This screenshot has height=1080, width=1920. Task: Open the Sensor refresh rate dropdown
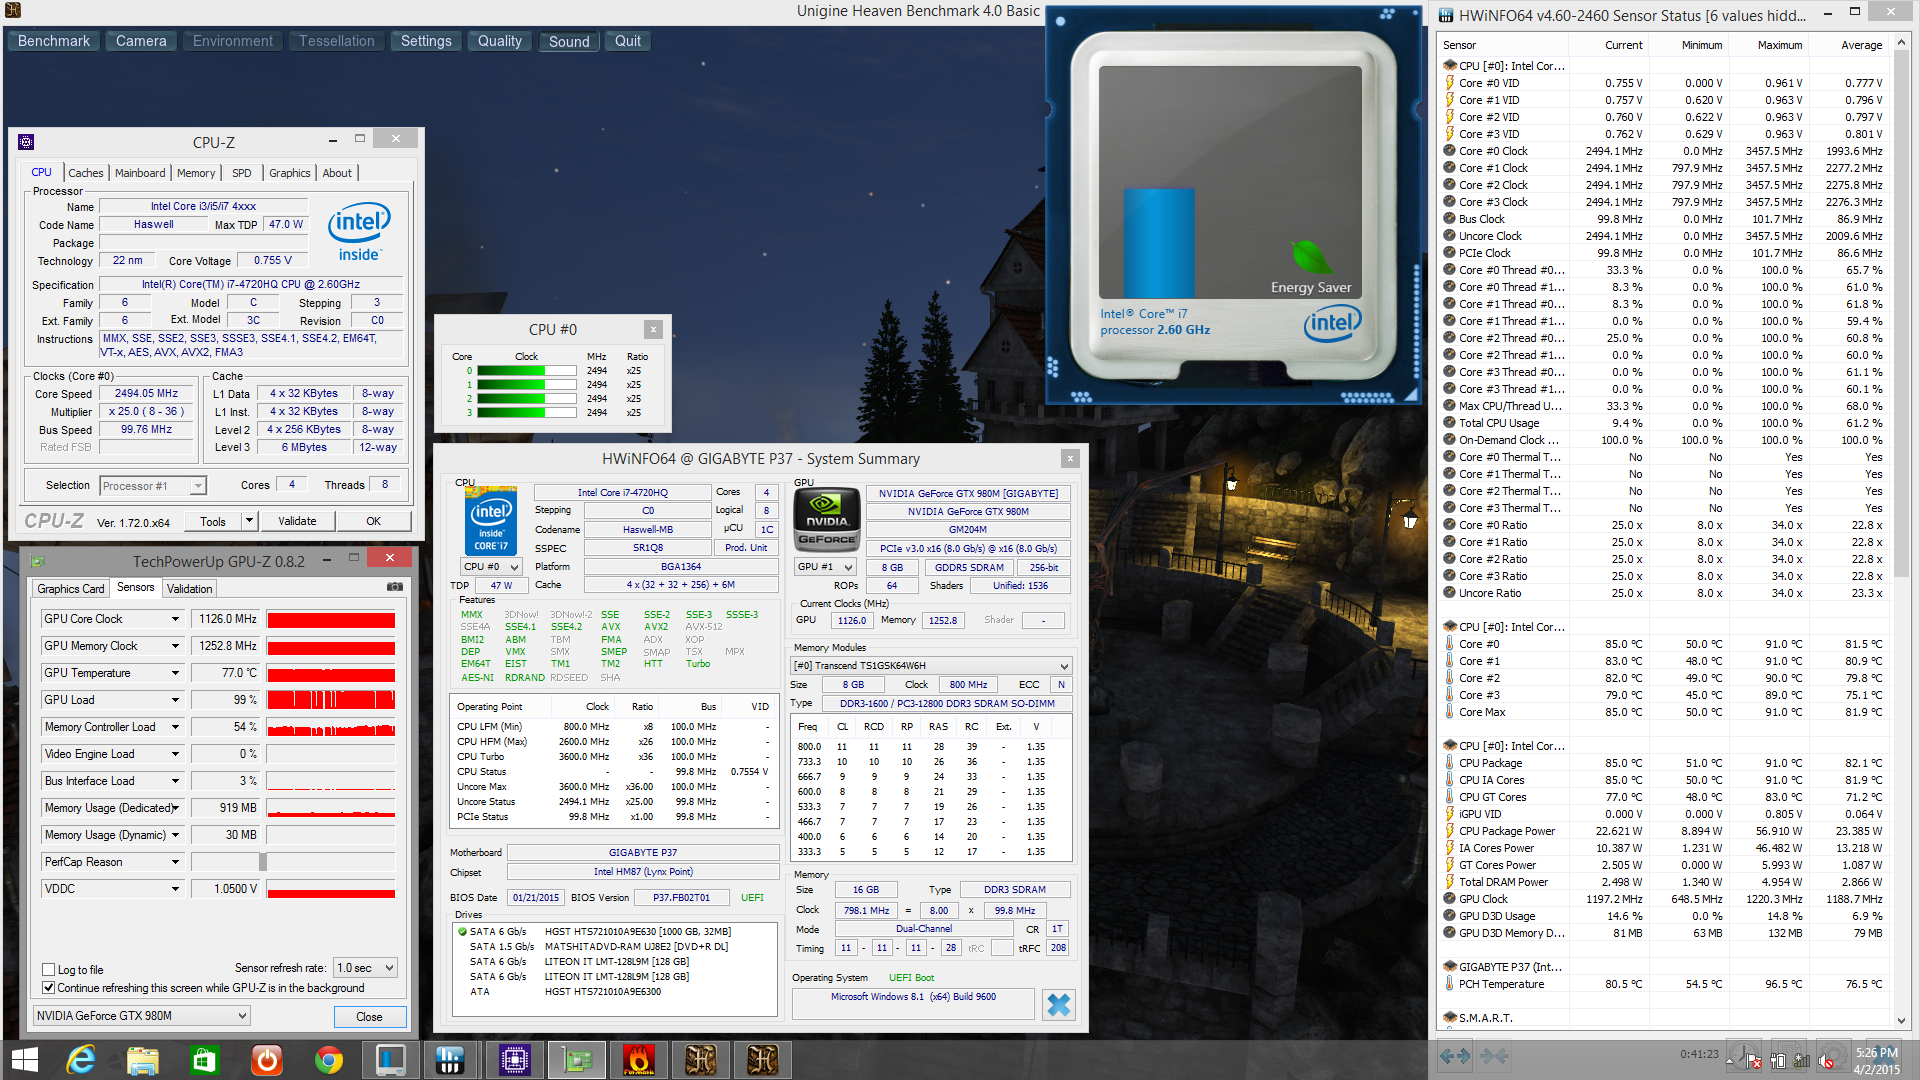[x=366, y=968]
